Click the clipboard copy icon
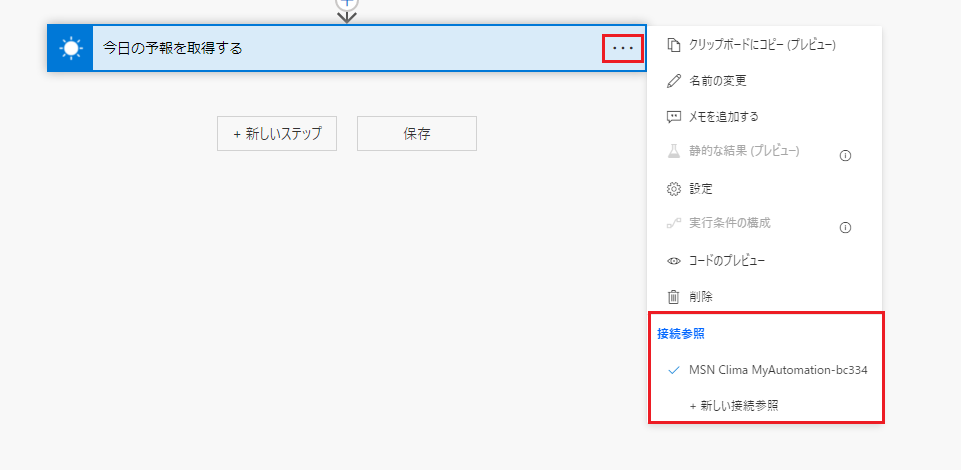Viewport: 961px width, 470px height. point(674,45)
